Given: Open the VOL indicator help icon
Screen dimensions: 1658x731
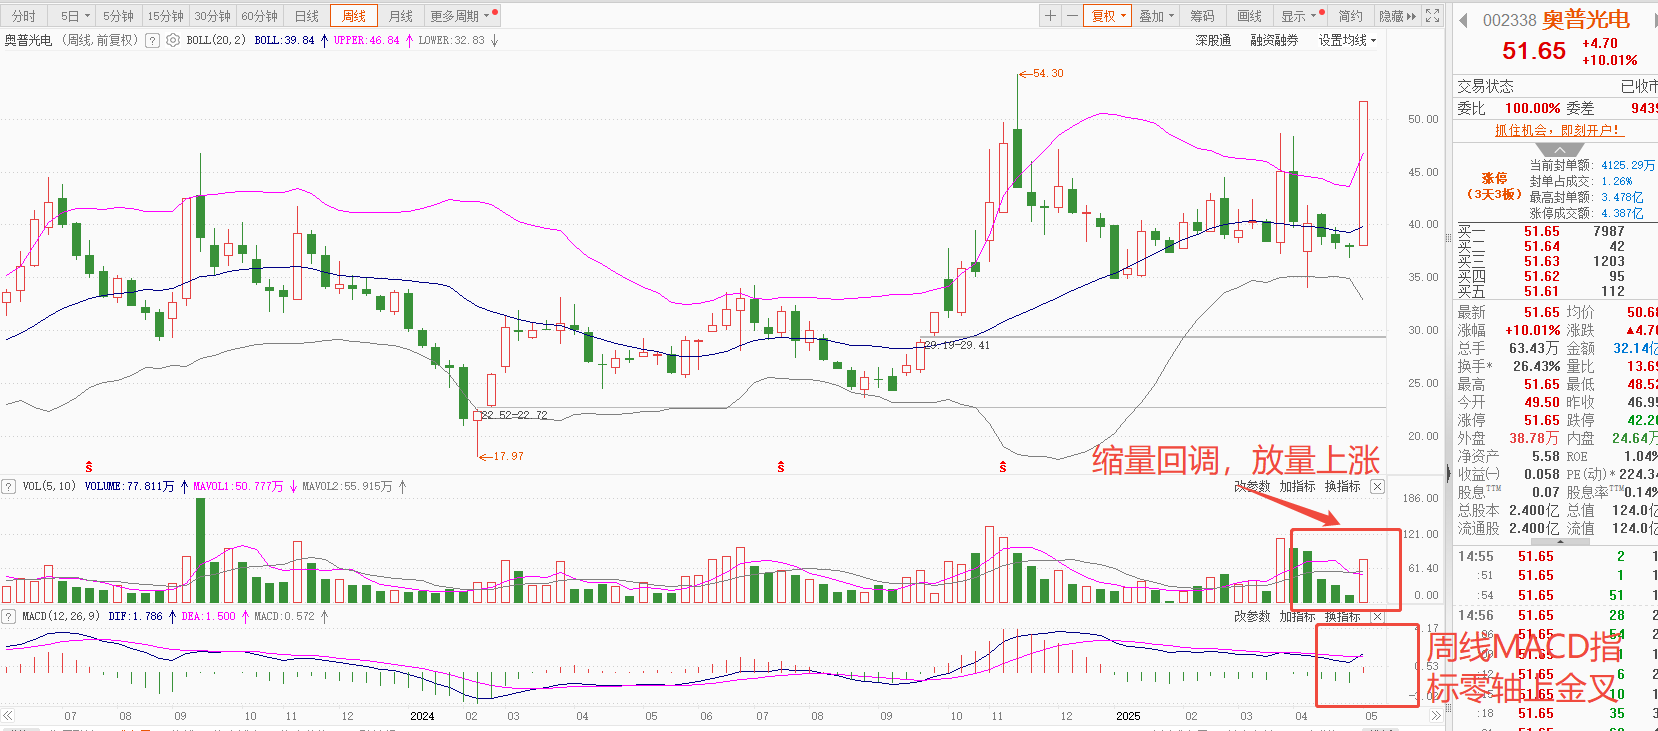Looking at the screenshot, I should (9, 486).
